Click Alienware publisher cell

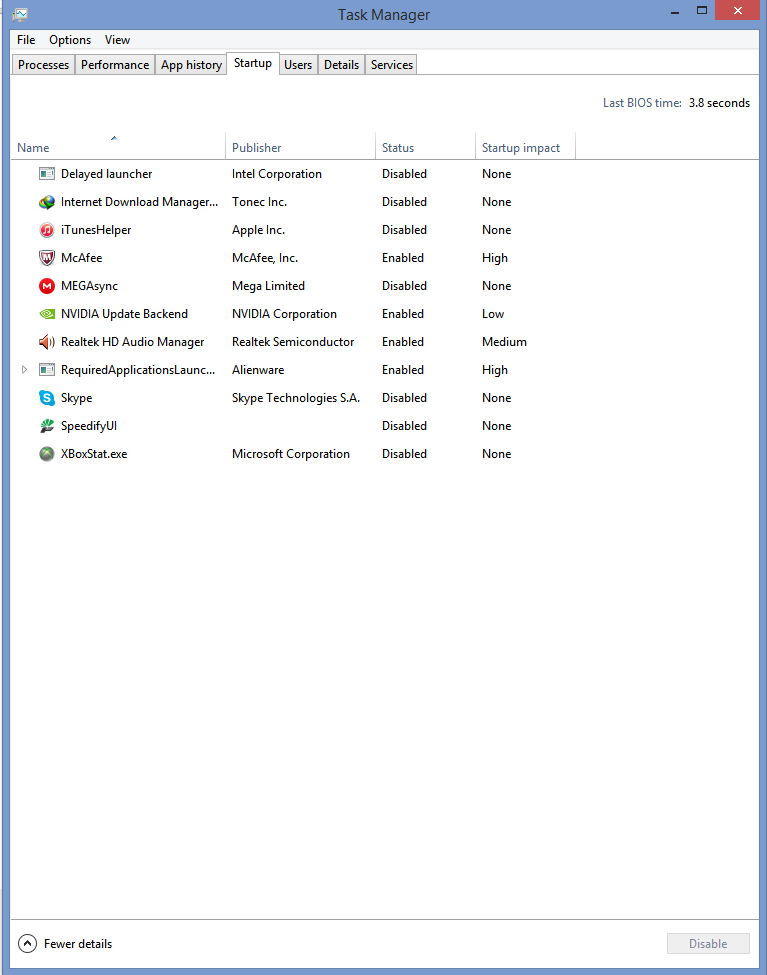coord(258,370)
